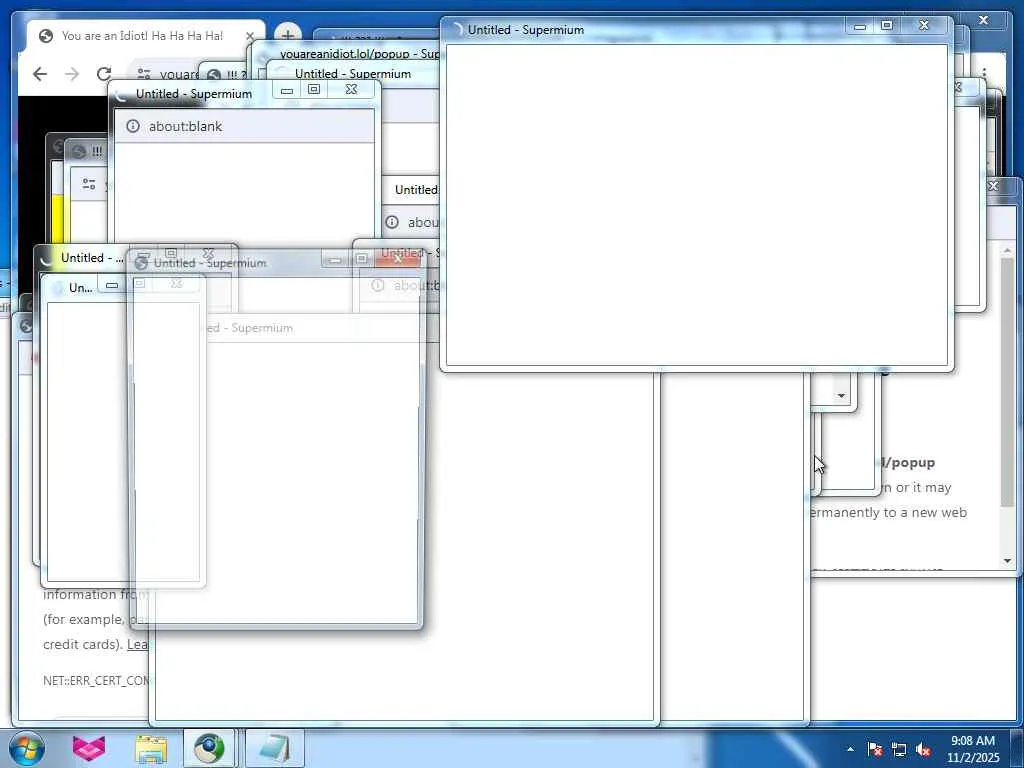Image resolution: width=1024 pixels, height=768 pixels.
Task: Maximize the window showing about:blank
Action: click(x=314, y=89)
